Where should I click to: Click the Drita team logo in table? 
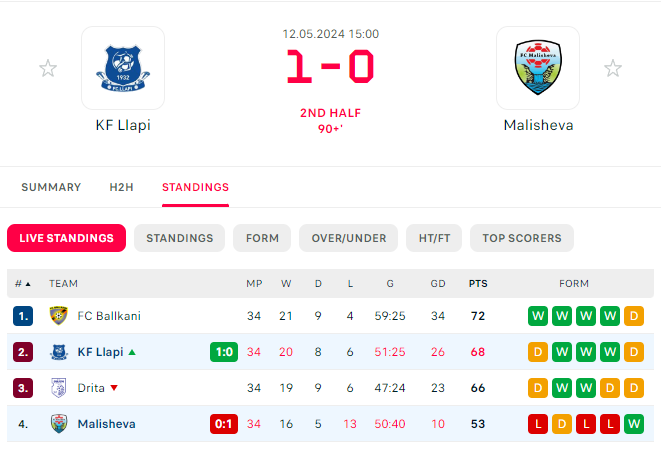[59, 388]
